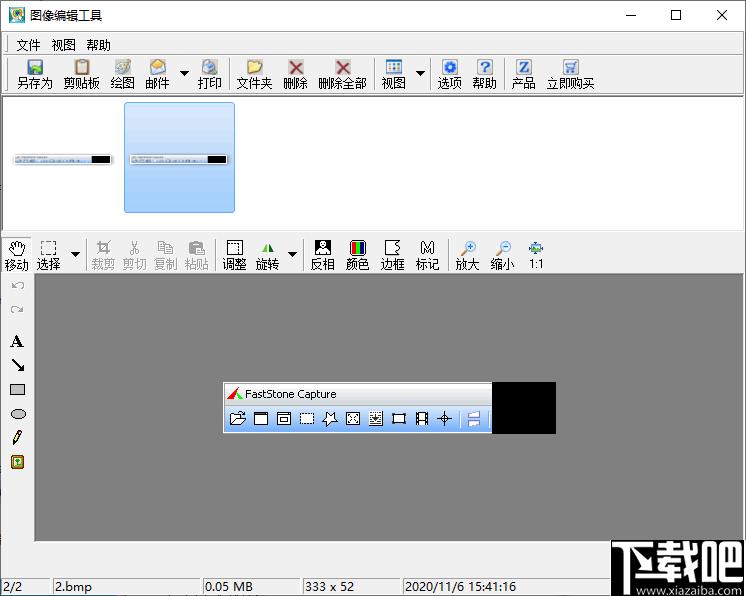This screenshot has width=746, height=596.
Task: Open the 视图 menu in the menu bar
Action: tap(63, 45)
